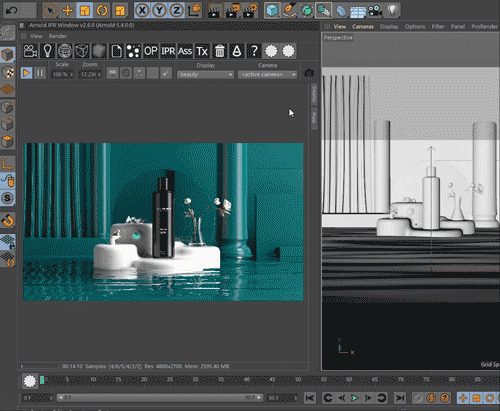
Task: Click the IPR Scale percentage field
Action: (62, 74)
